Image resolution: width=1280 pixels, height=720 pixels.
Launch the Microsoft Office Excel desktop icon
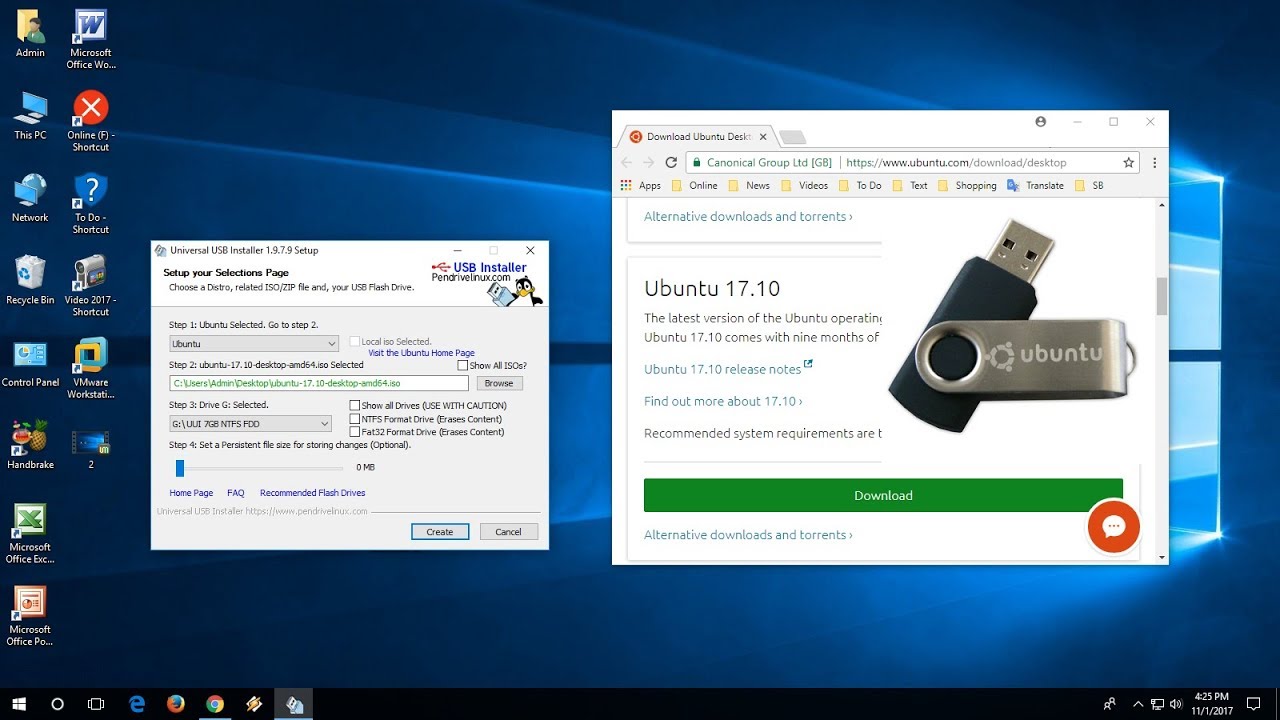30,533
